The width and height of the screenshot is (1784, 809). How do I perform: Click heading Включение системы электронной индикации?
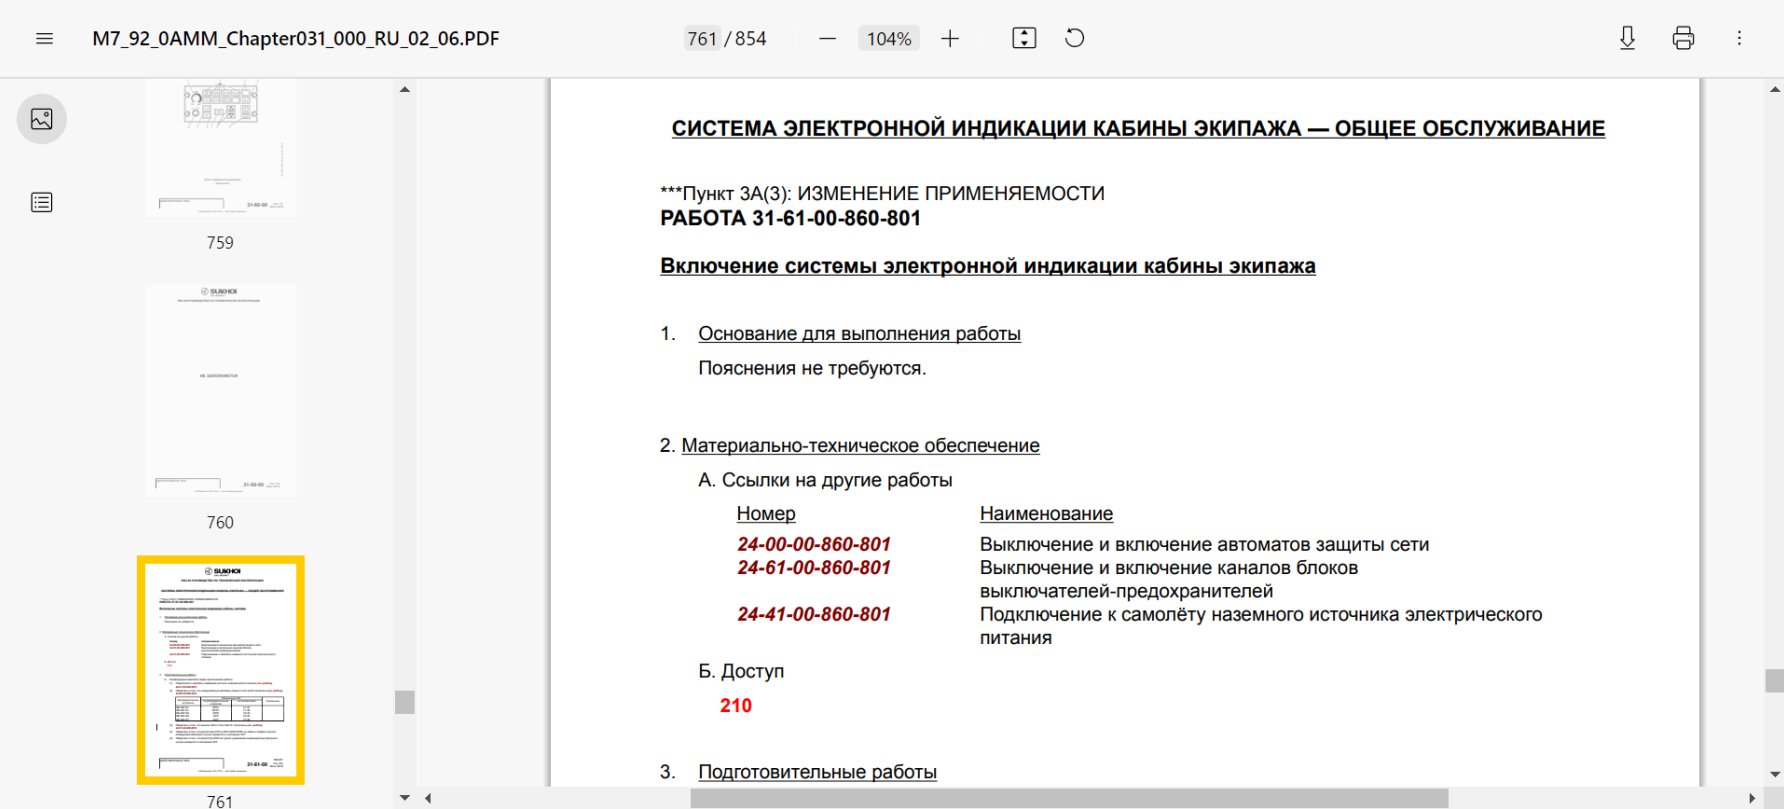988,266
